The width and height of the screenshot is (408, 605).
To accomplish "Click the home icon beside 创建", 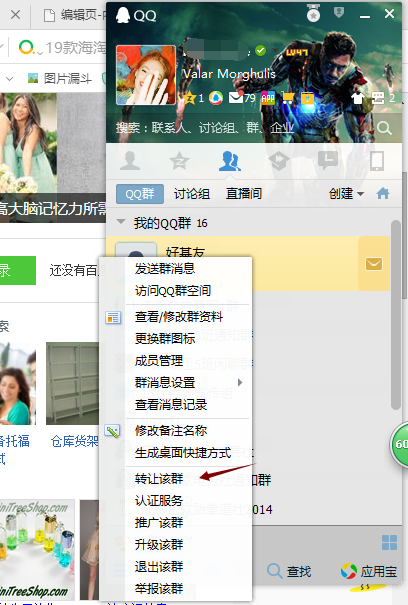I will click(383, 193).
